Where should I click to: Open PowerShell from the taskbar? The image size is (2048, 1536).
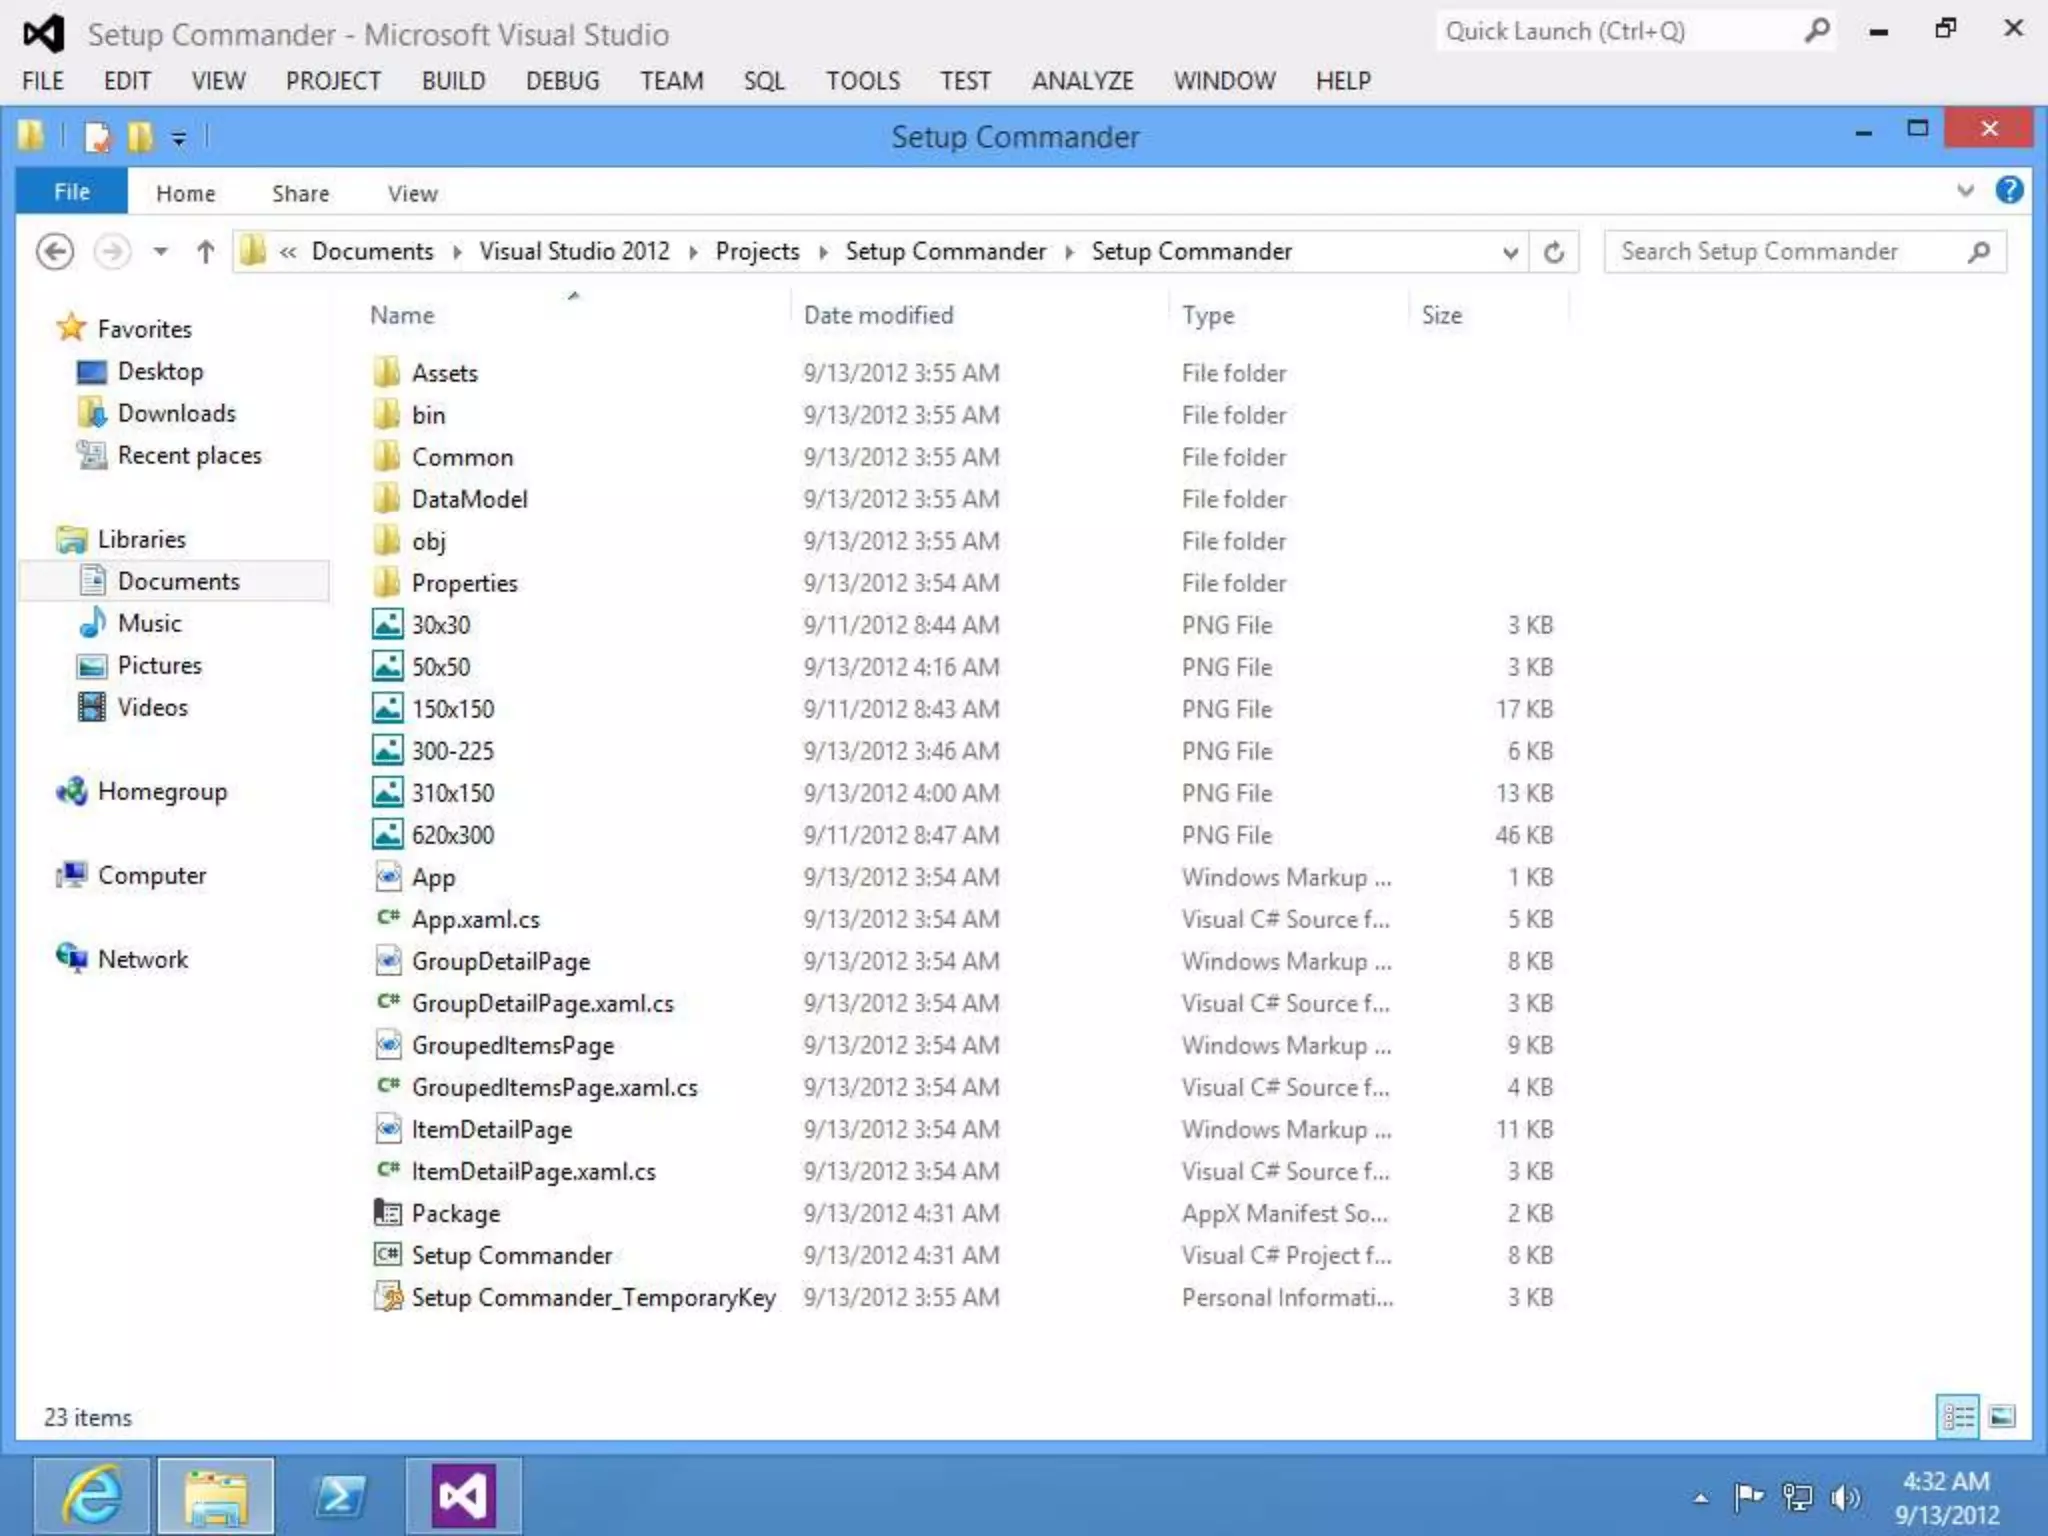tap(340, 1496)
